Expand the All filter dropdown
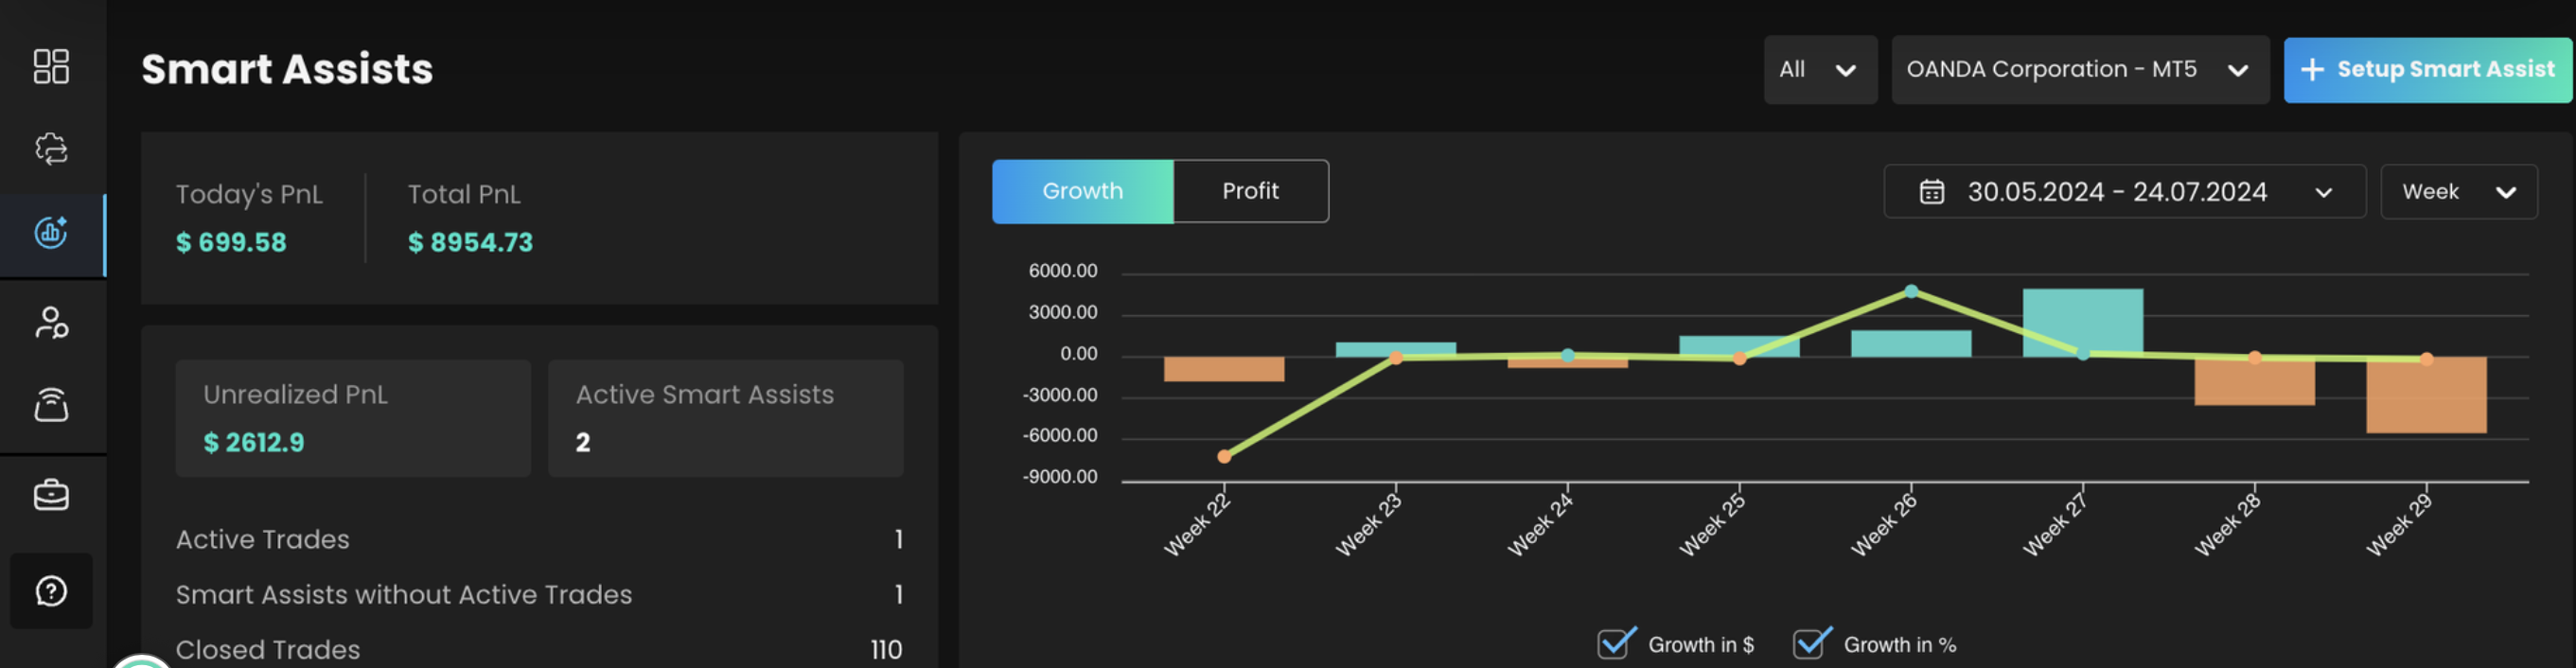This screenshot has width=2576, height=668. point(1819,70)
